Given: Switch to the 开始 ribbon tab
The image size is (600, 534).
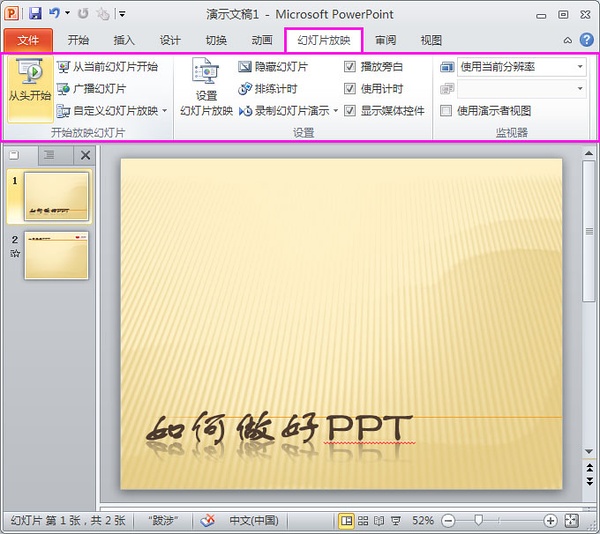Looking at the screenshot, I should (78, 40).
